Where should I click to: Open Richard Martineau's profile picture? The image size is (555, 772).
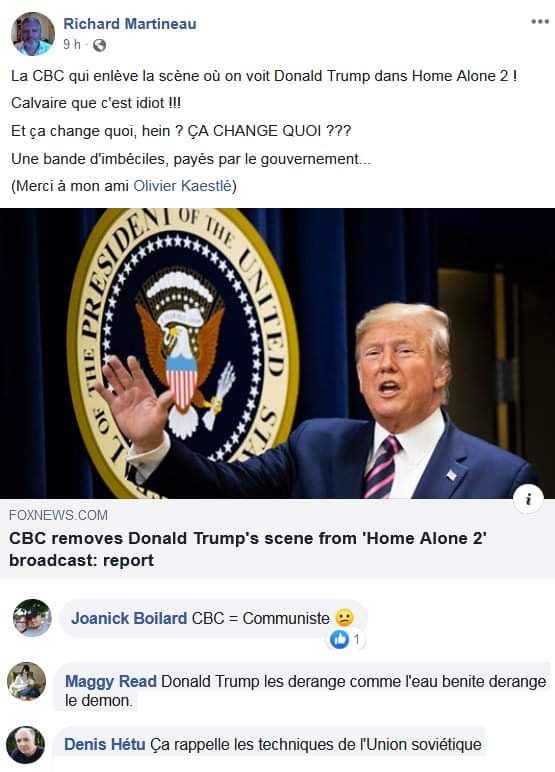(33, 34)
